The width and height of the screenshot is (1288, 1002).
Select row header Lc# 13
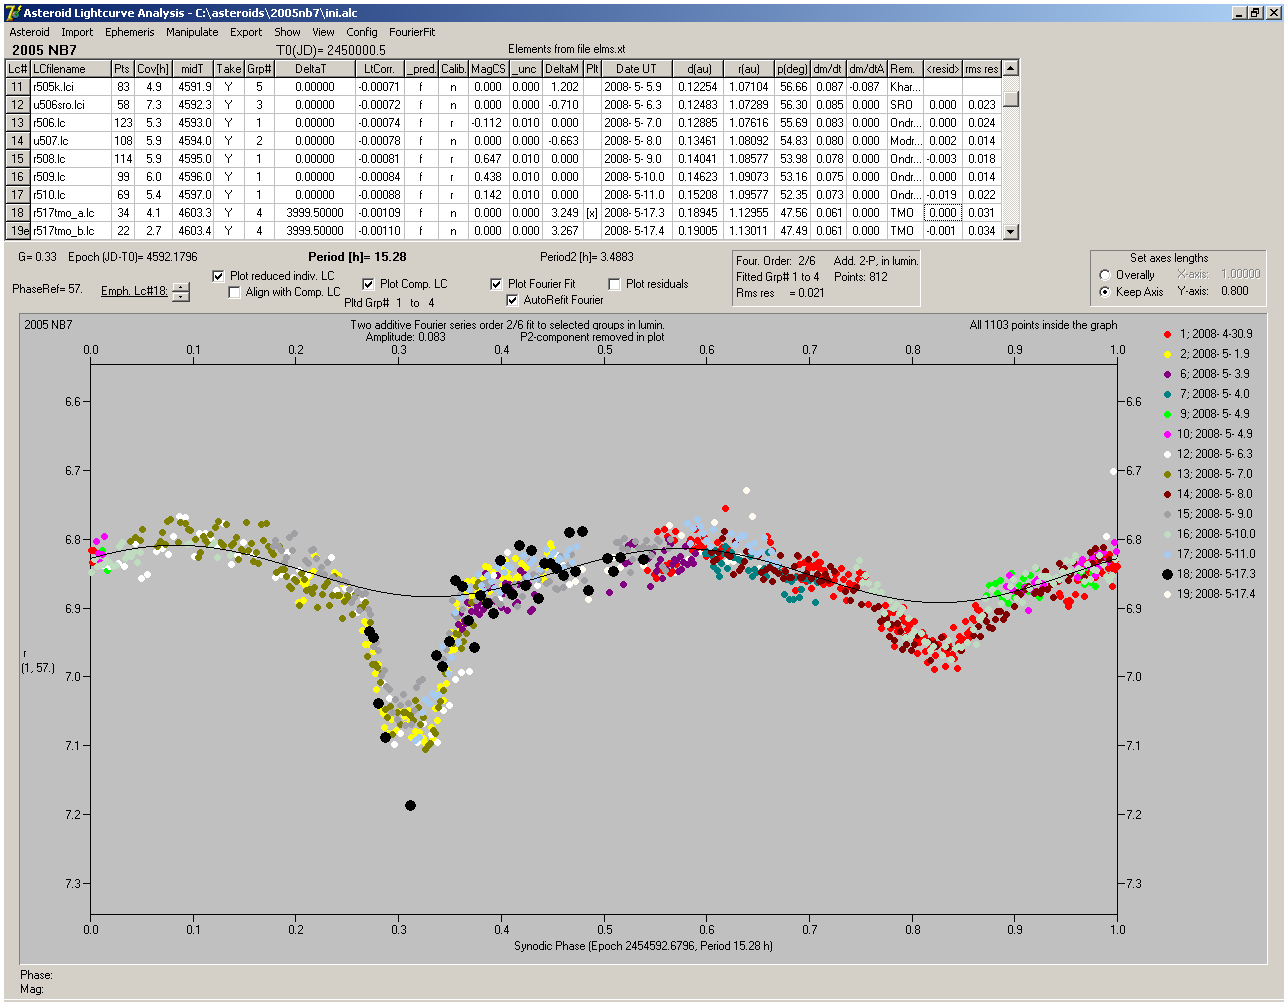tap(17, 123)
